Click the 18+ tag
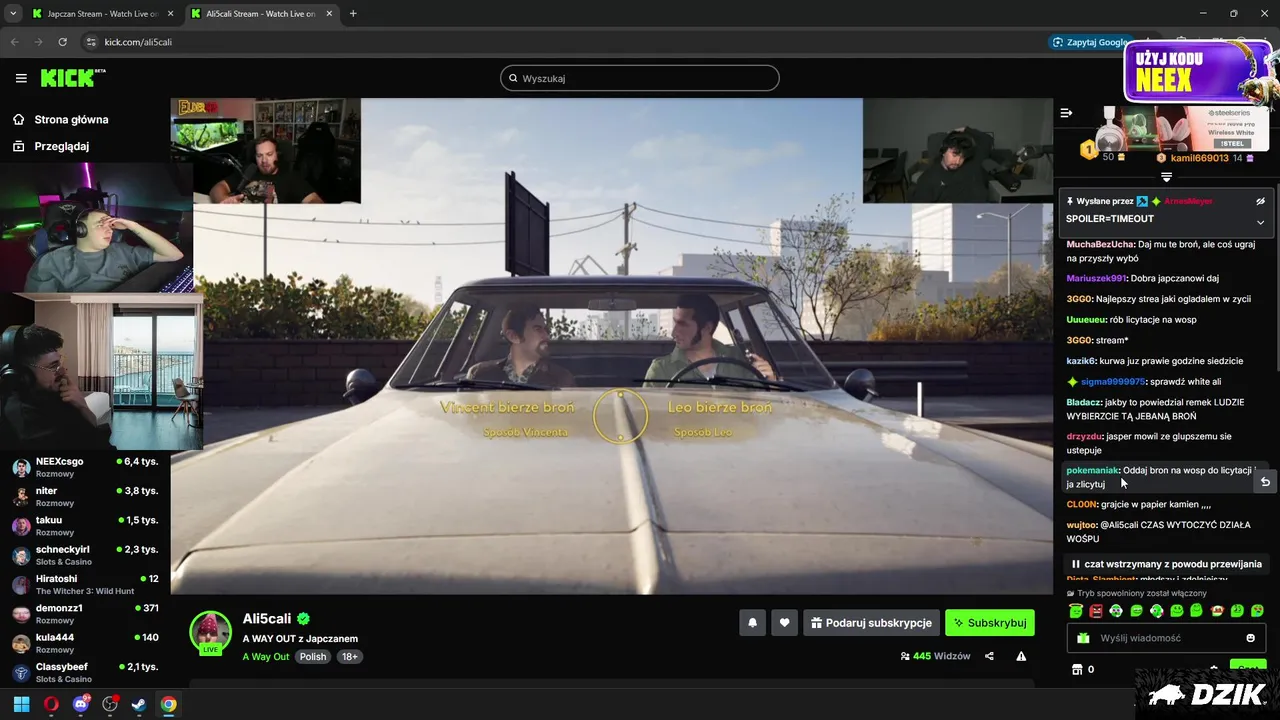Image resolution: width=1280 pixels, height=720 pixels. tap(350, 657)
